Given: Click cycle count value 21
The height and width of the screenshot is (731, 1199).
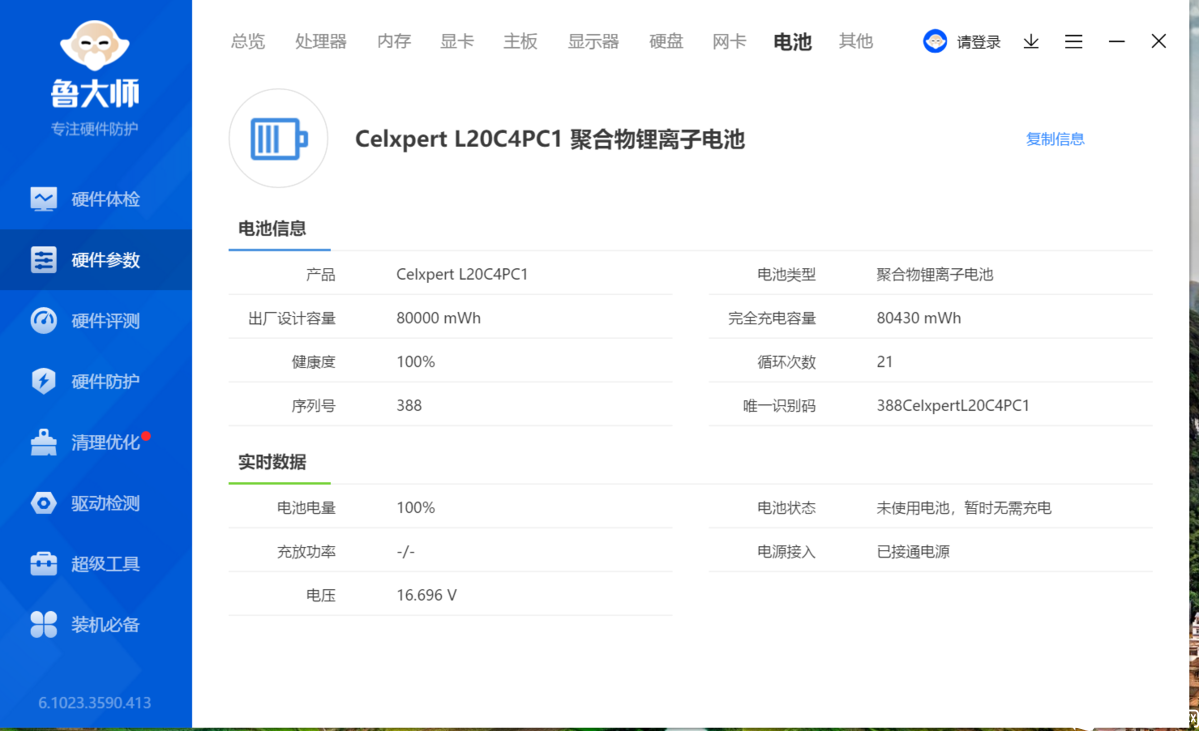Looking at the screenshot, I should 885,362.
